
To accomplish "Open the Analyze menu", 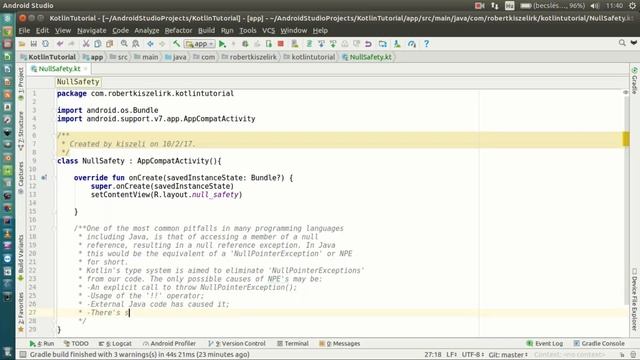I will pos(147,31).
